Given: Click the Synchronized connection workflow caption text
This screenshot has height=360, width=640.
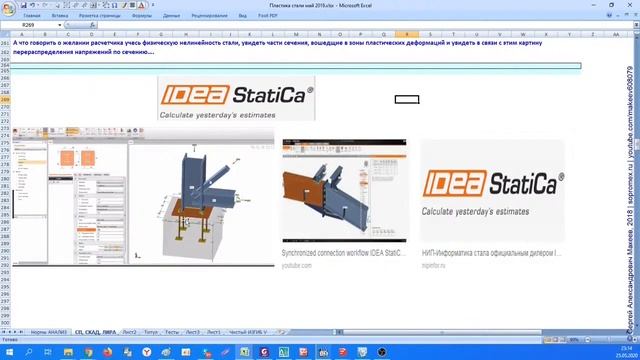Looking at the screenshot, I should pyautogui.click(x=343, y=253).
